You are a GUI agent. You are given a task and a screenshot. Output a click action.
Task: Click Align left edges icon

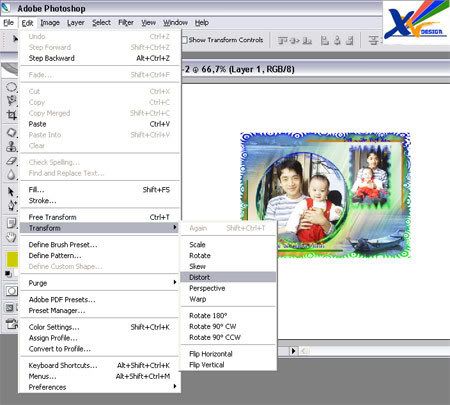pos(324,40)
